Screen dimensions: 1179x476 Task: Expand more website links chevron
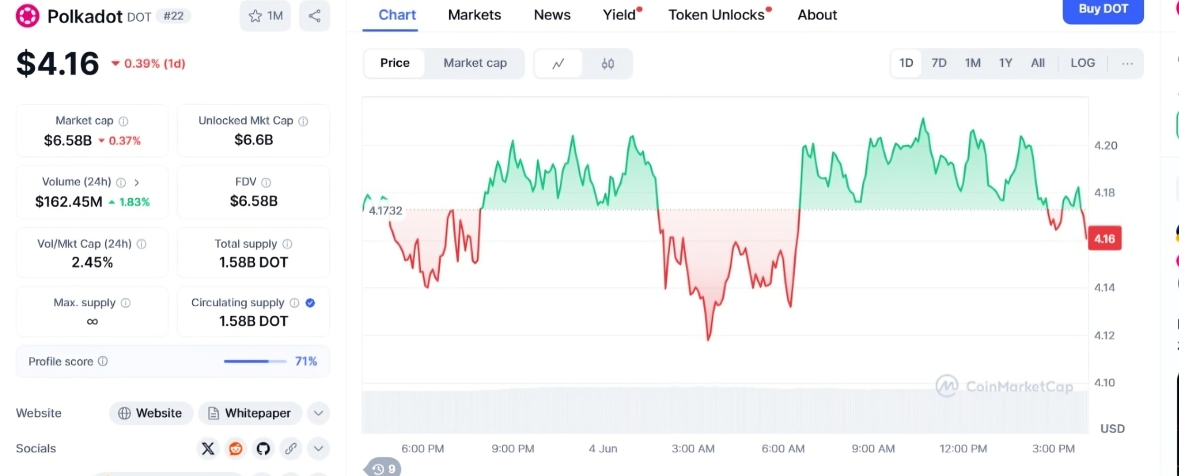tap(318, 413)
